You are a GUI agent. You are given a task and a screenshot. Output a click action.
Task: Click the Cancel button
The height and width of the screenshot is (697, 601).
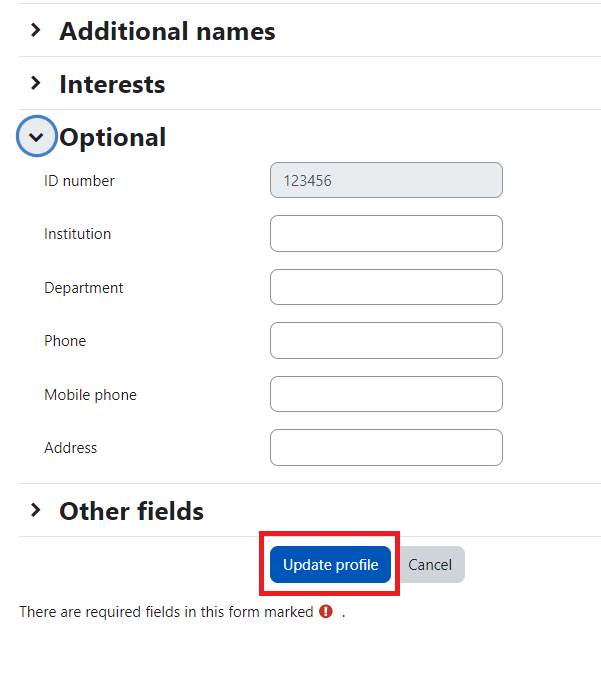pyautogui.click(x=432, y=565)
